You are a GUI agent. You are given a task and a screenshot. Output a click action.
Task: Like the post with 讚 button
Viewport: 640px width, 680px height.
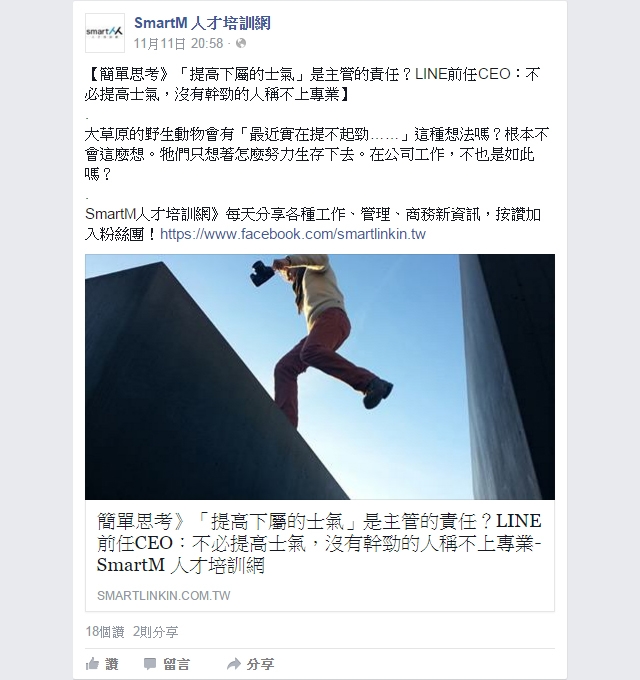[102, 664]
